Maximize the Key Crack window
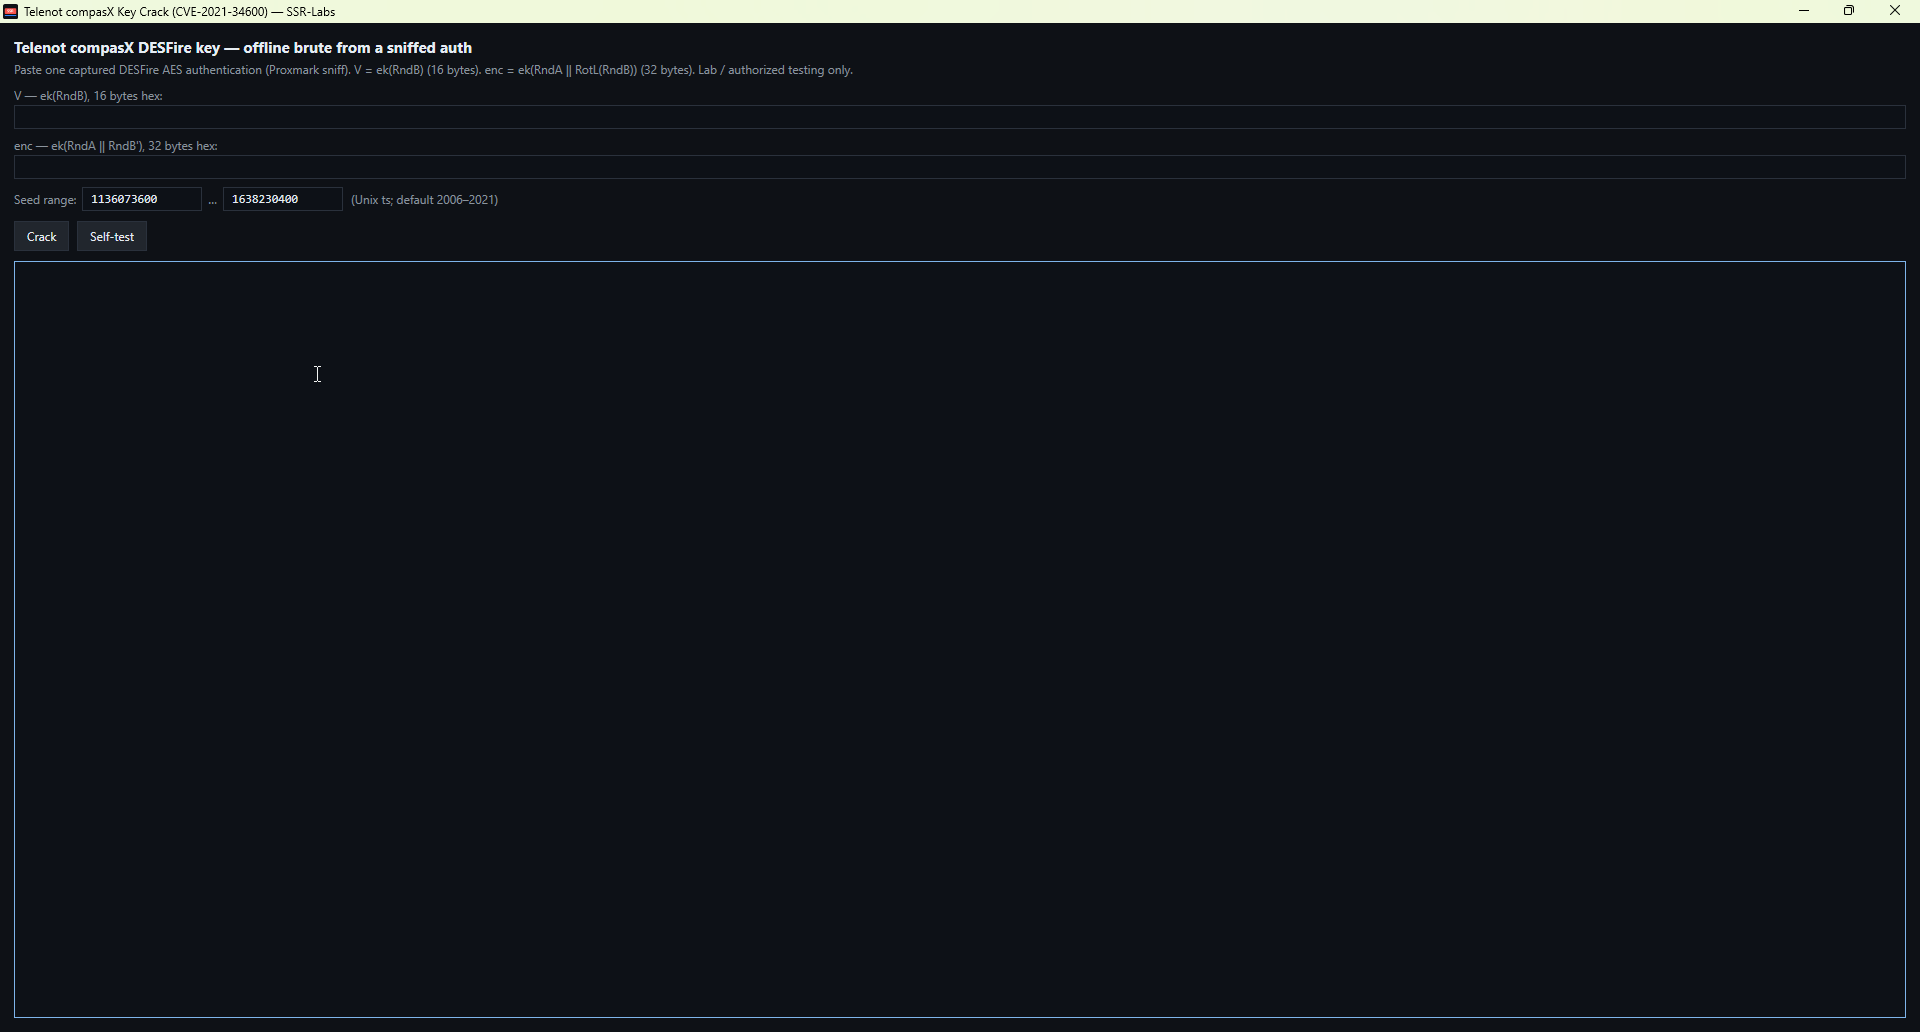Viewport: 1920px width, 1032px height. tap(1851, 12)
